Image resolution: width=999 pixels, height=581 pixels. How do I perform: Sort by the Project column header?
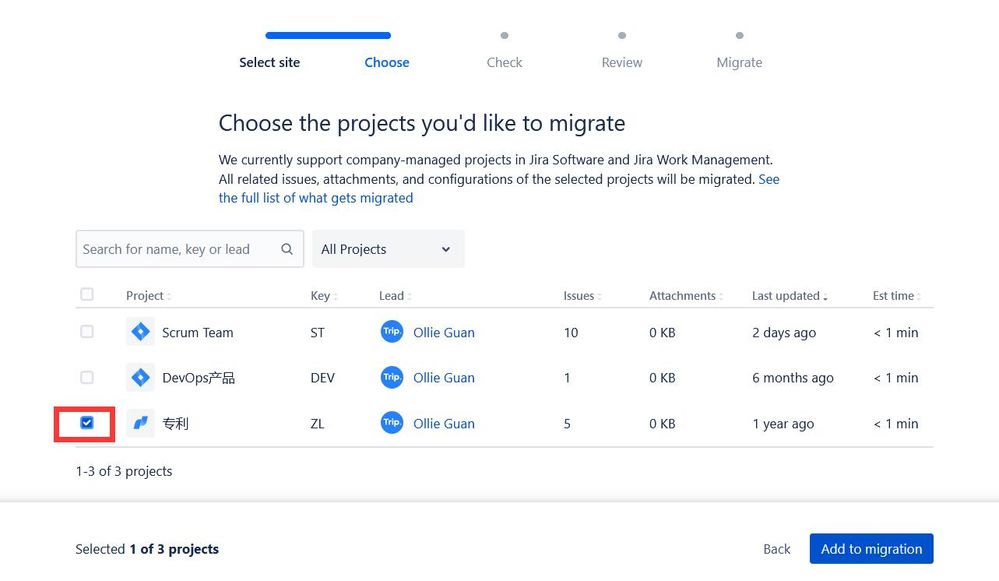tap(148, 296)
